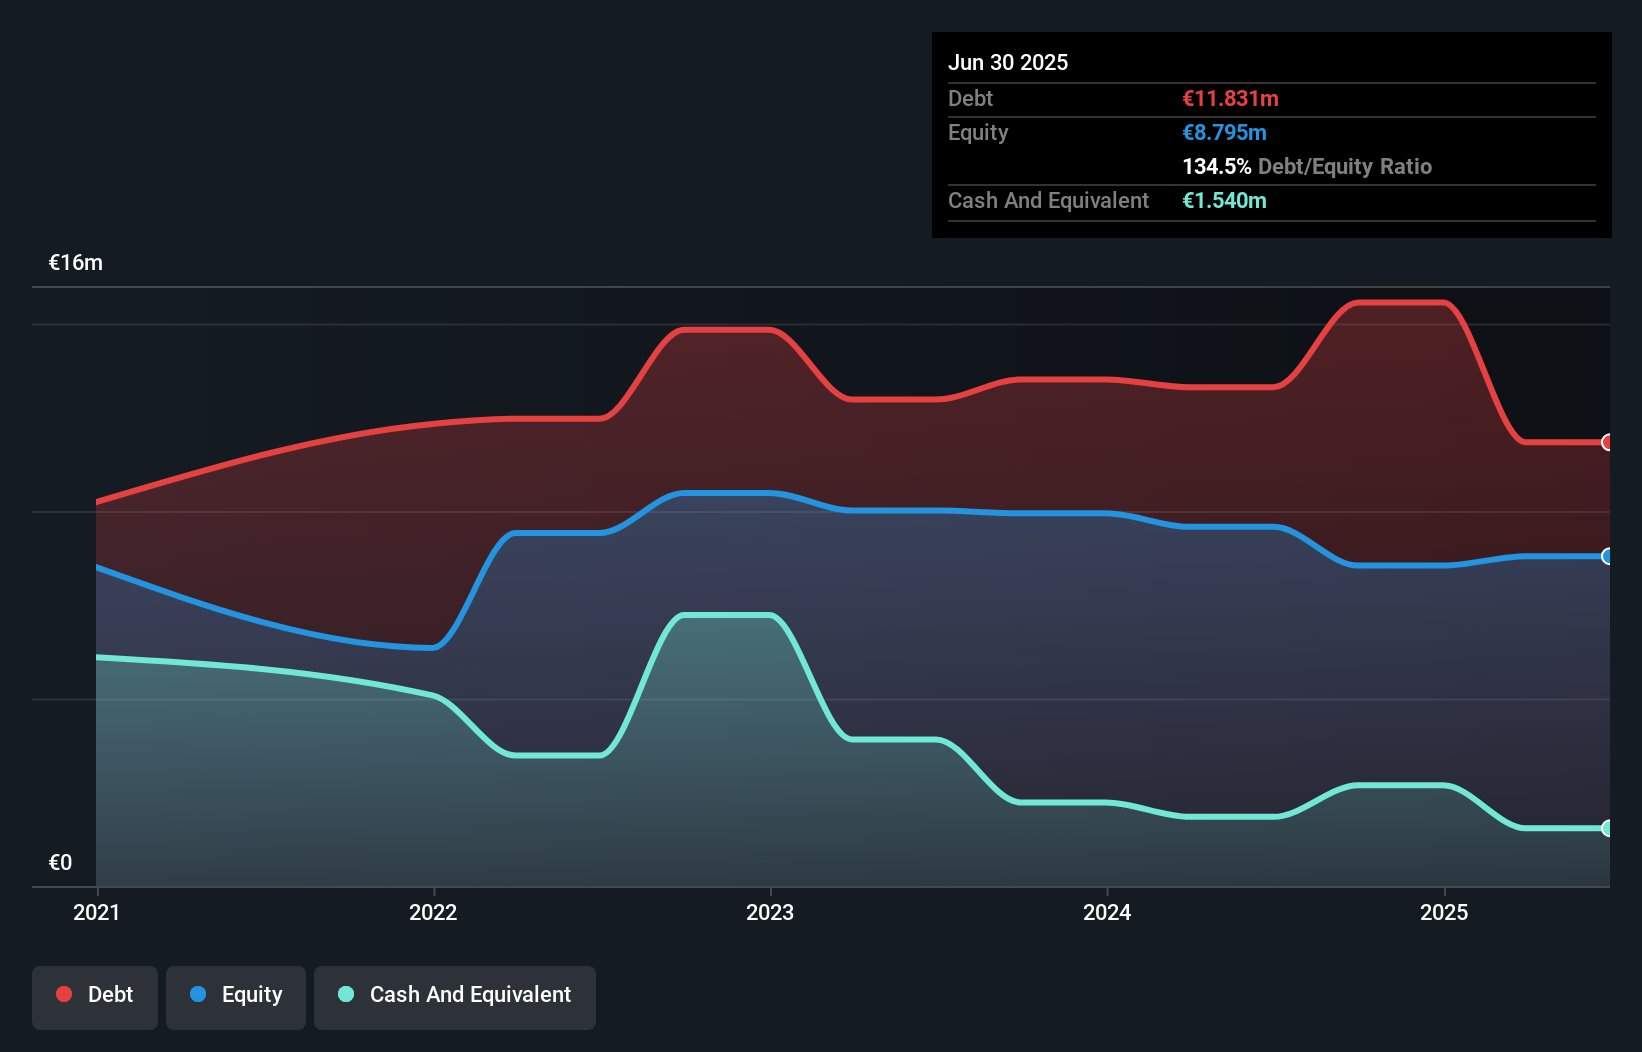Select the teal endpoint marker on the Cash line
This screenshot has width=1642, height=1052.
[x=1607, y=828]
